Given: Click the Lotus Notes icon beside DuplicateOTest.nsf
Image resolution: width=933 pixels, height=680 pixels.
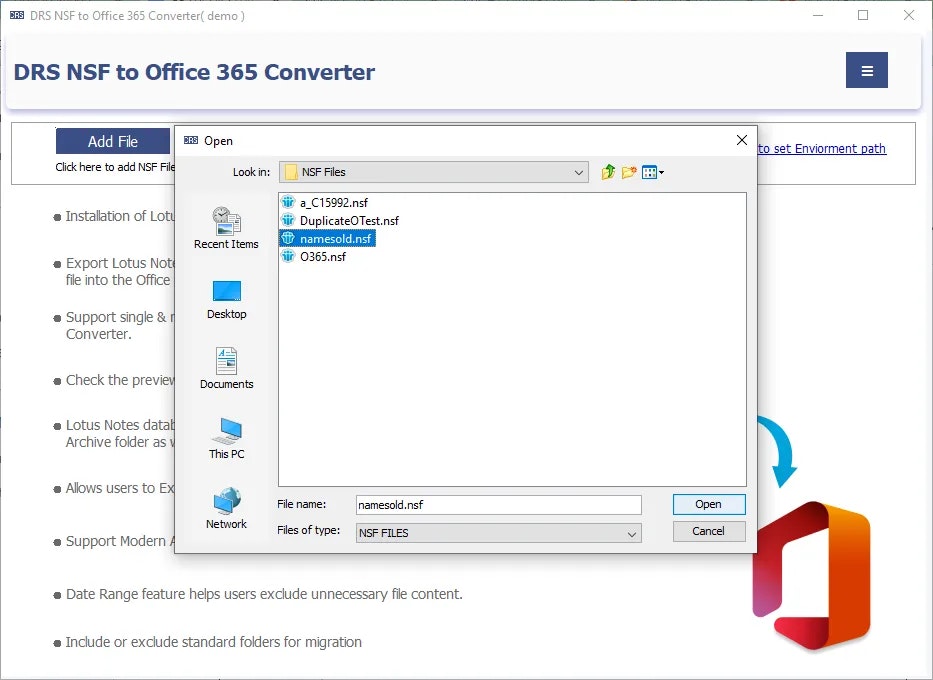Looking at the screenshot, I should [290, 220].
